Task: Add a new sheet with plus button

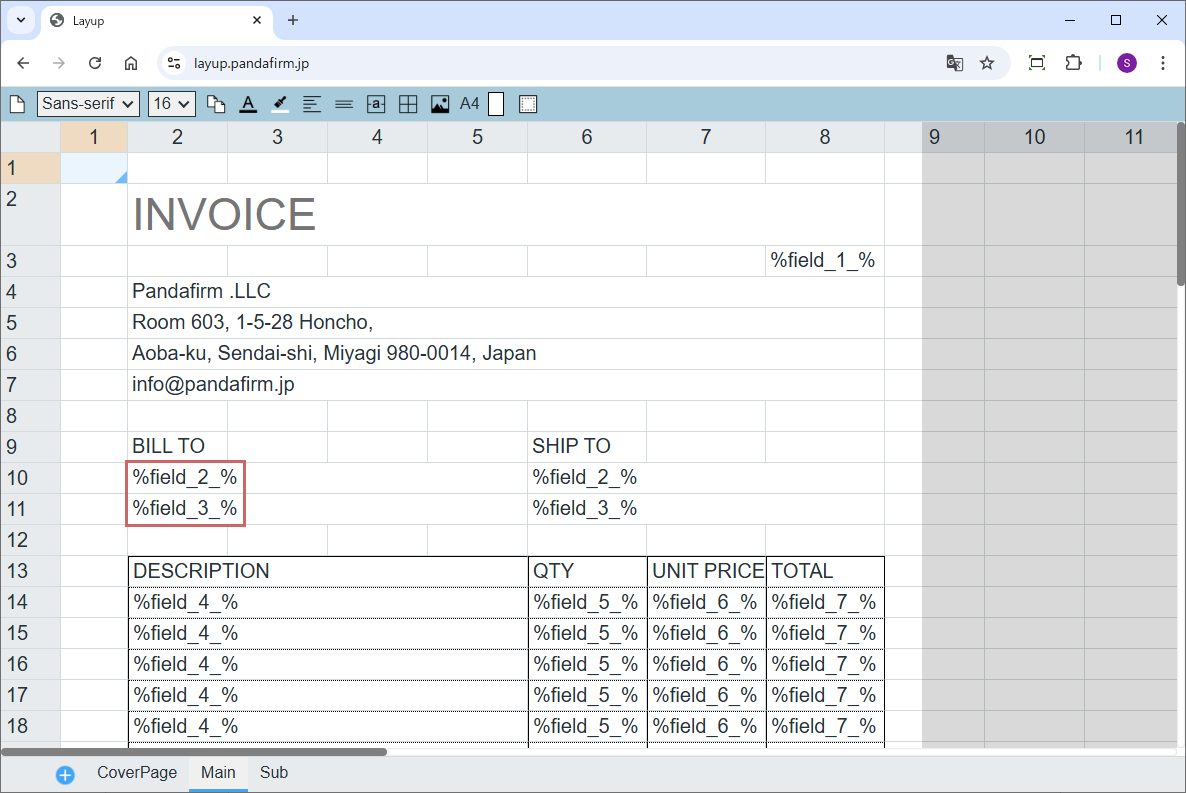Action: click(x=65, y=775)
